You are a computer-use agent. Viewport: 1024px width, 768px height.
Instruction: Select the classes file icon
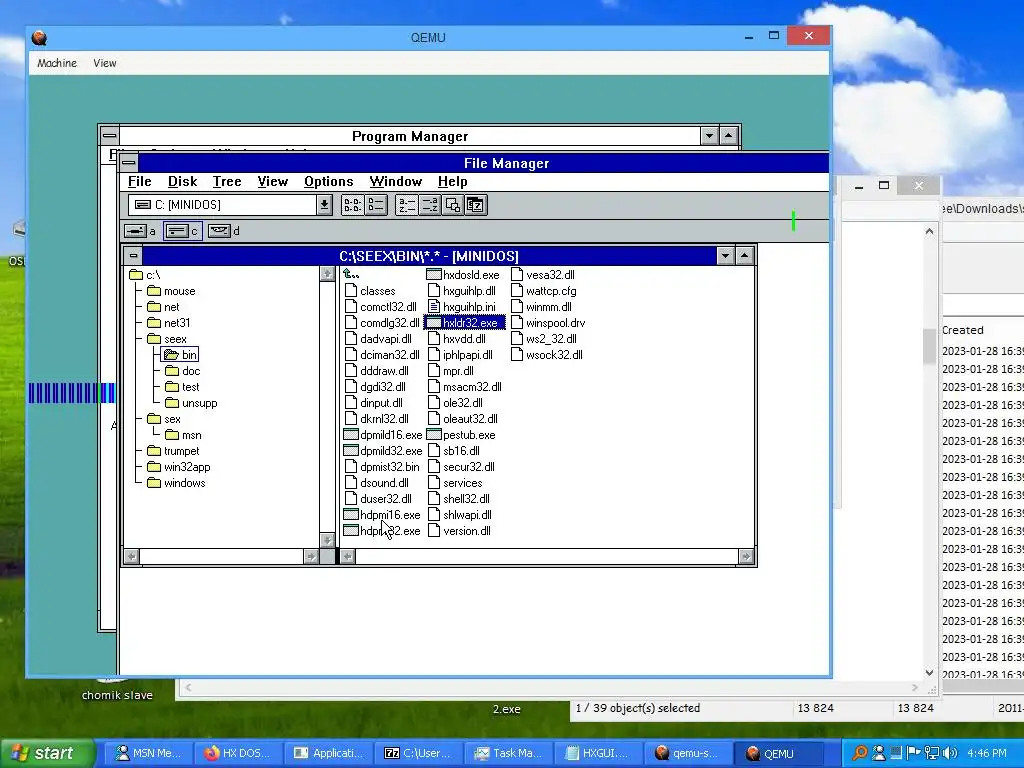[x=351, y=291]
